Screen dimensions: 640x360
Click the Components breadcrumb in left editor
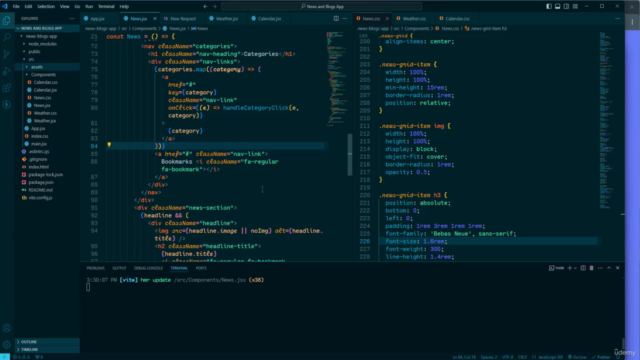click(144, 29)
